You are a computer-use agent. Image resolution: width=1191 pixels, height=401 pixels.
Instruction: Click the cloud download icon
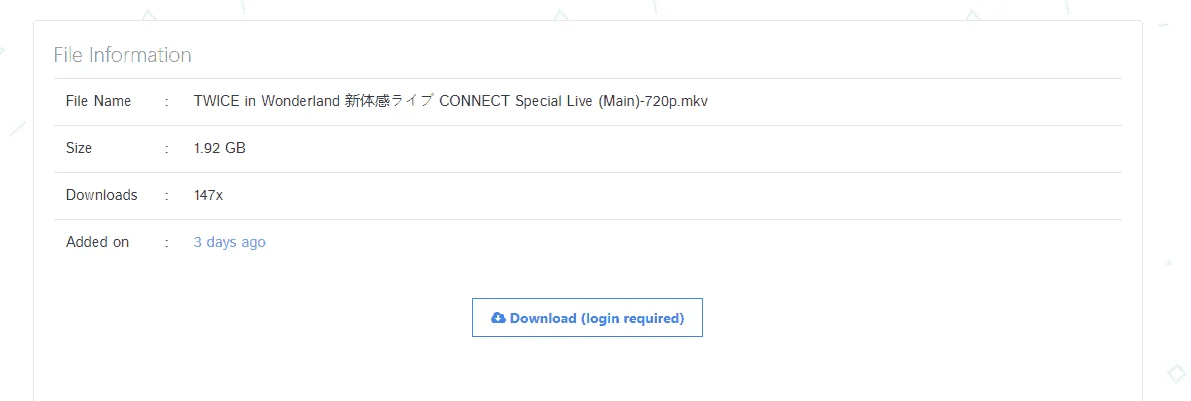(x=499, y=318)
